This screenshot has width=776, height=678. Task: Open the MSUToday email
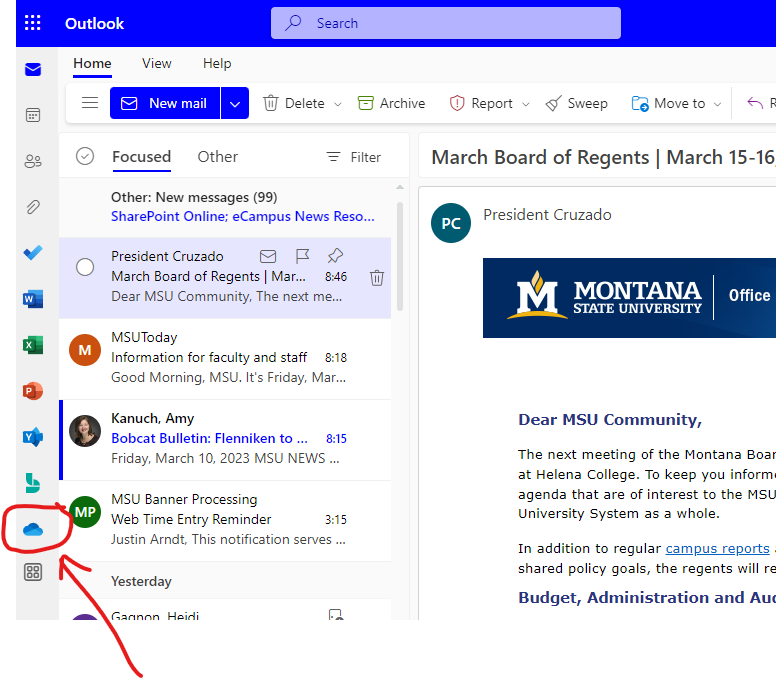point(225,358)
